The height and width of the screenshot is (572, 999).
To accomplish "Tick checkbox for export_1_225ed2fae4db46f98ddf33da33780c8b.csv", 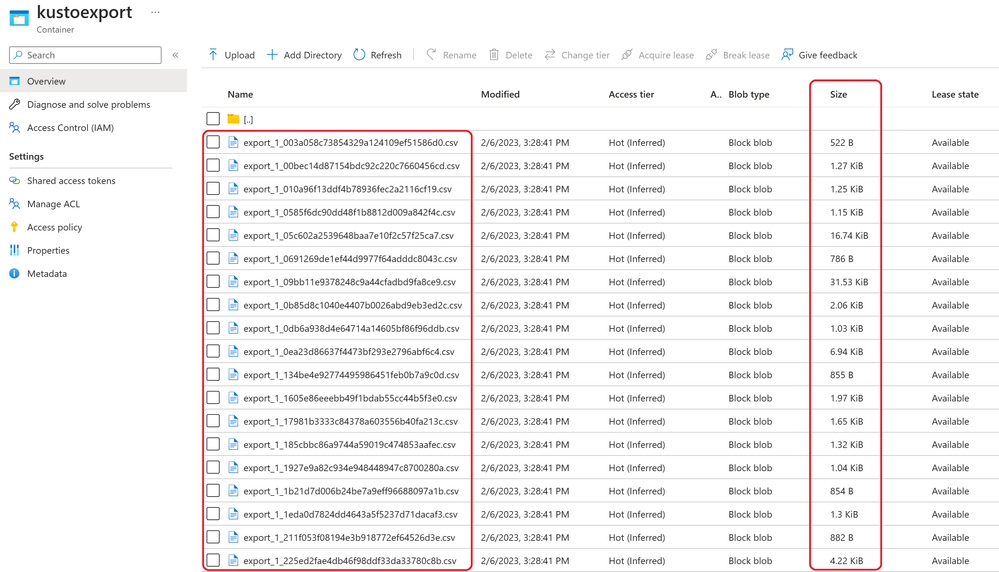I will tap(213, 561).
